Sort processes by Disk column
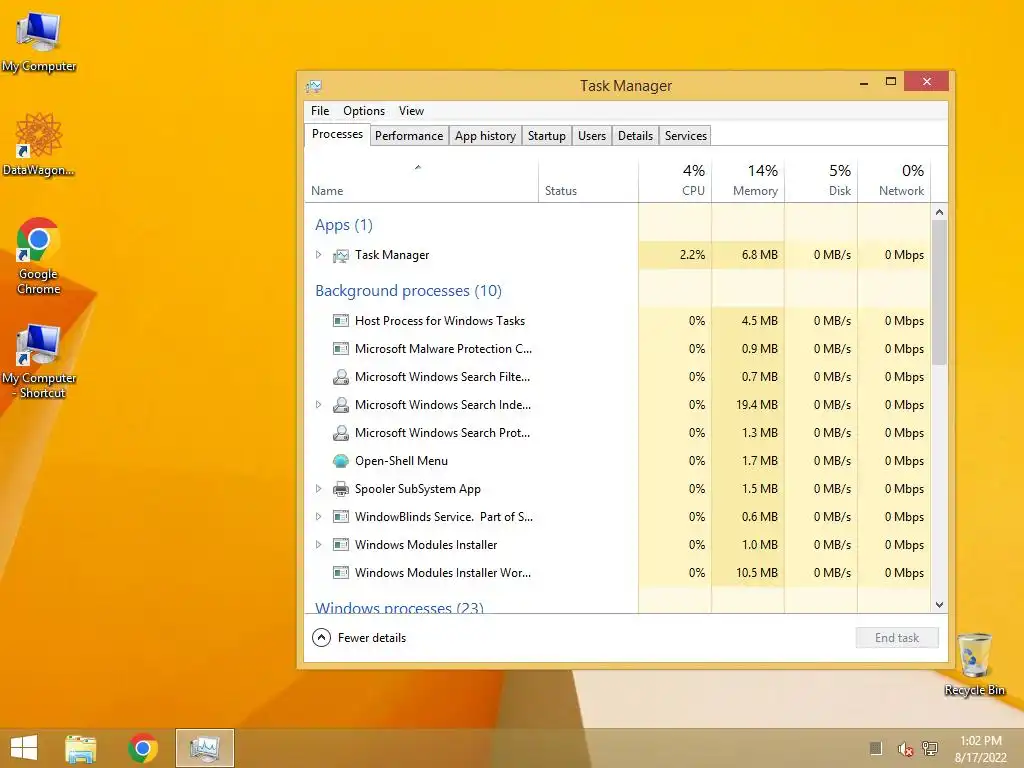The height and width of the screenshot is (768, 1024). coord(822,180)
